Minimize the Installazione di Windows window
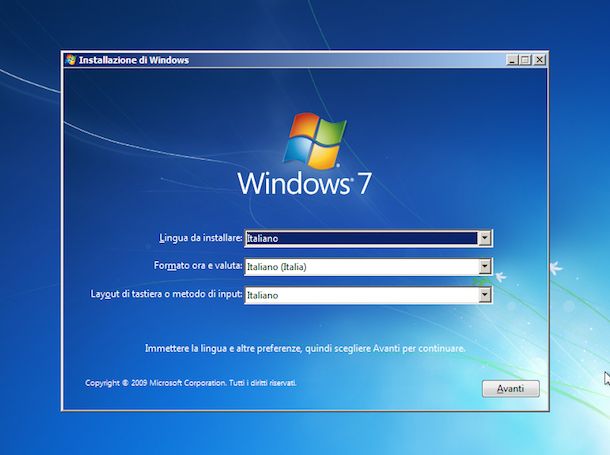Viewport: 610px width, 455px height. pyautogui.click(x=513, y=60)
